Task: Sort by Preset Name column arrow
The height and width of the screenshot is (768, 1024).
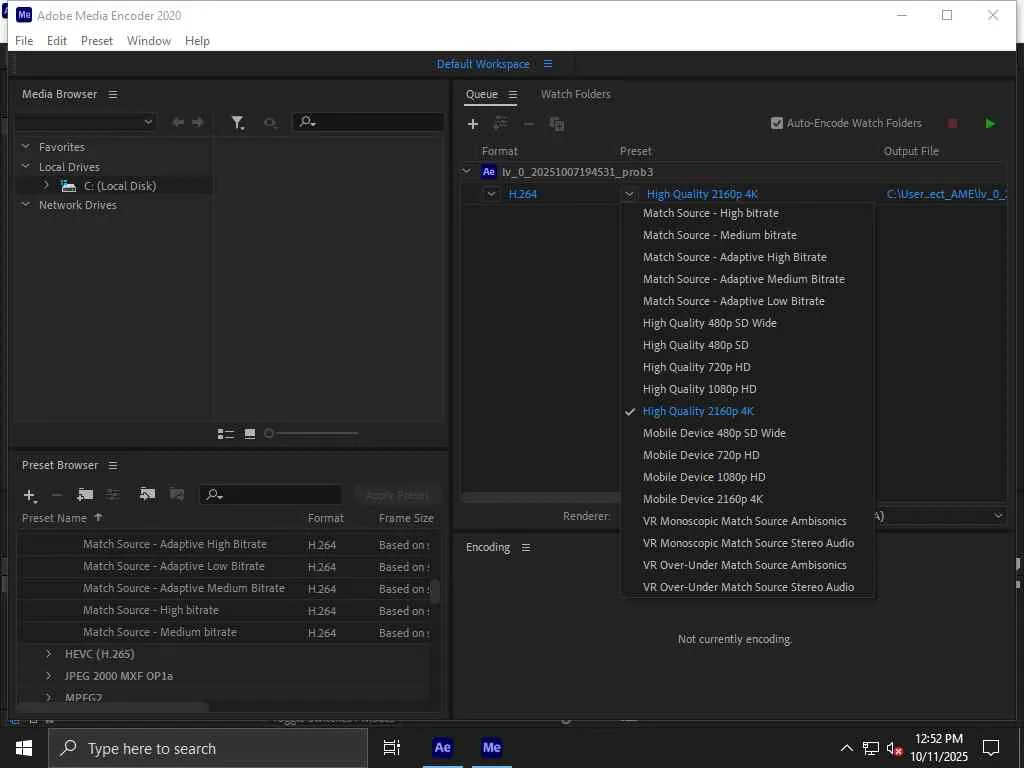Action: 98,518
